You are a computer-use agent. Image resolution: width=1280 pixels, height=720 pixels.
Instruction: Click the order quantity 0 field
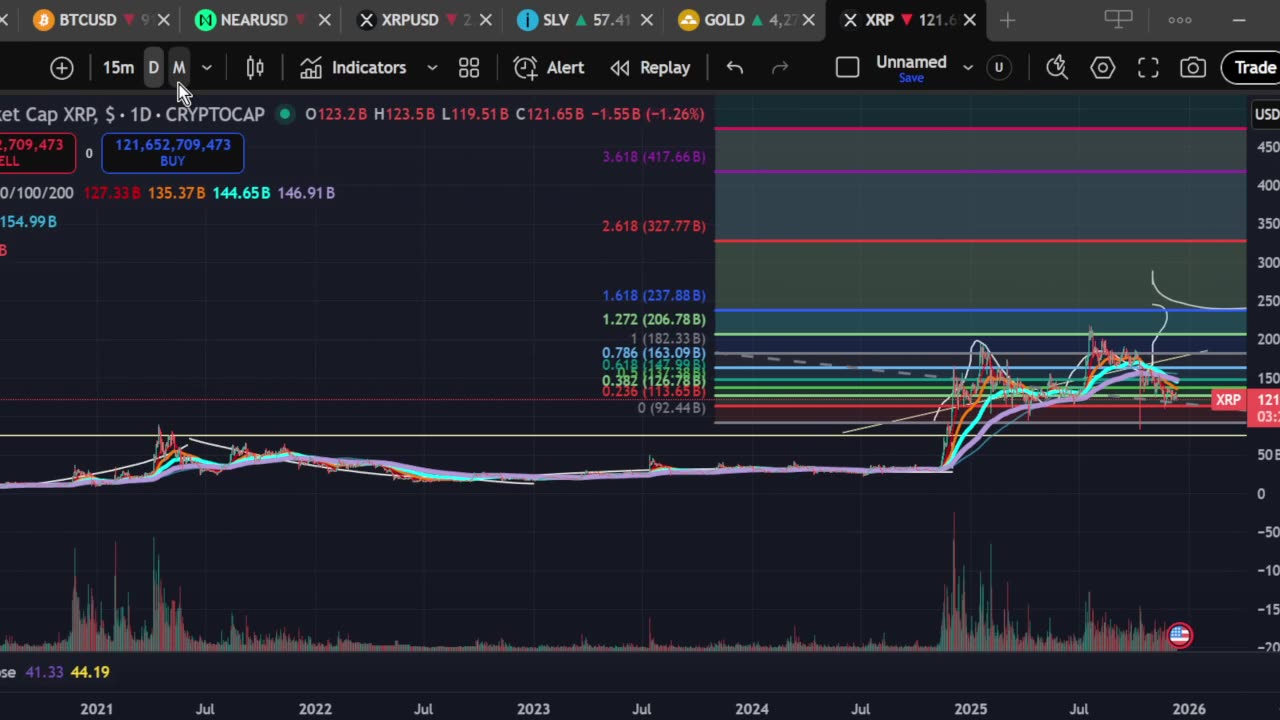88,153
